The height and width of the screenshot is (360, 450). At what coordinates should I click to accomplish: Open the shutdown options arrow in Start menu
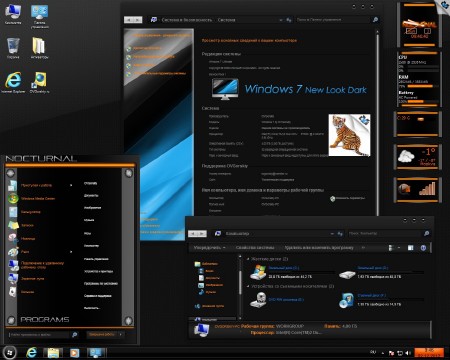click(121, 334)
